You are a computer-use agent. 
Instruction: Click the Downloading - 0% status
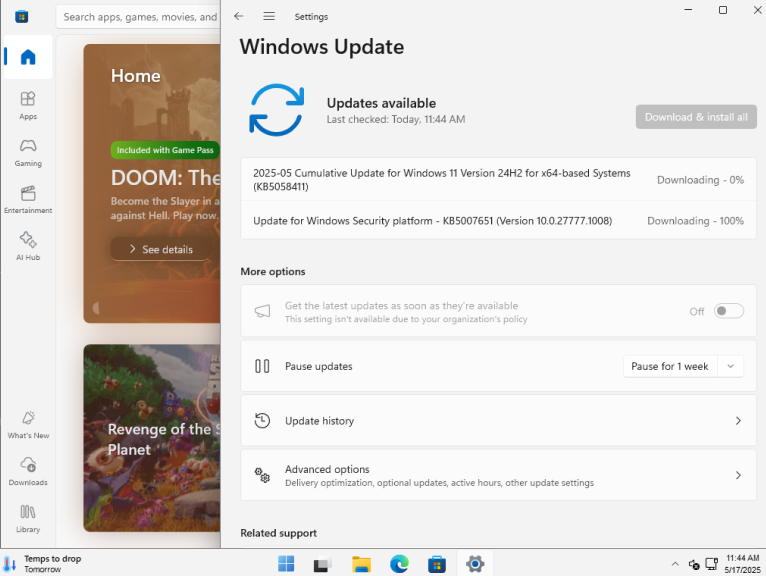click(700, 180)
